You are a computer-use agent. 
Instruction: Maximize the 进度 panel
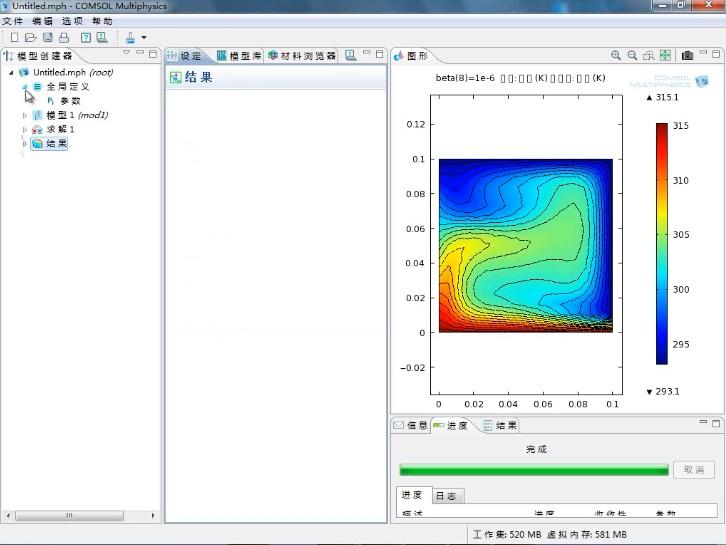tap(716, 423)
